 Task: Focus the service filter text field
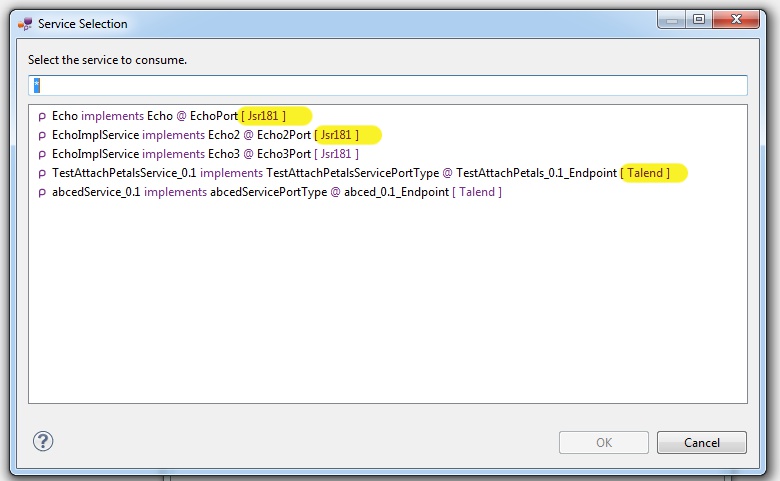388,86
